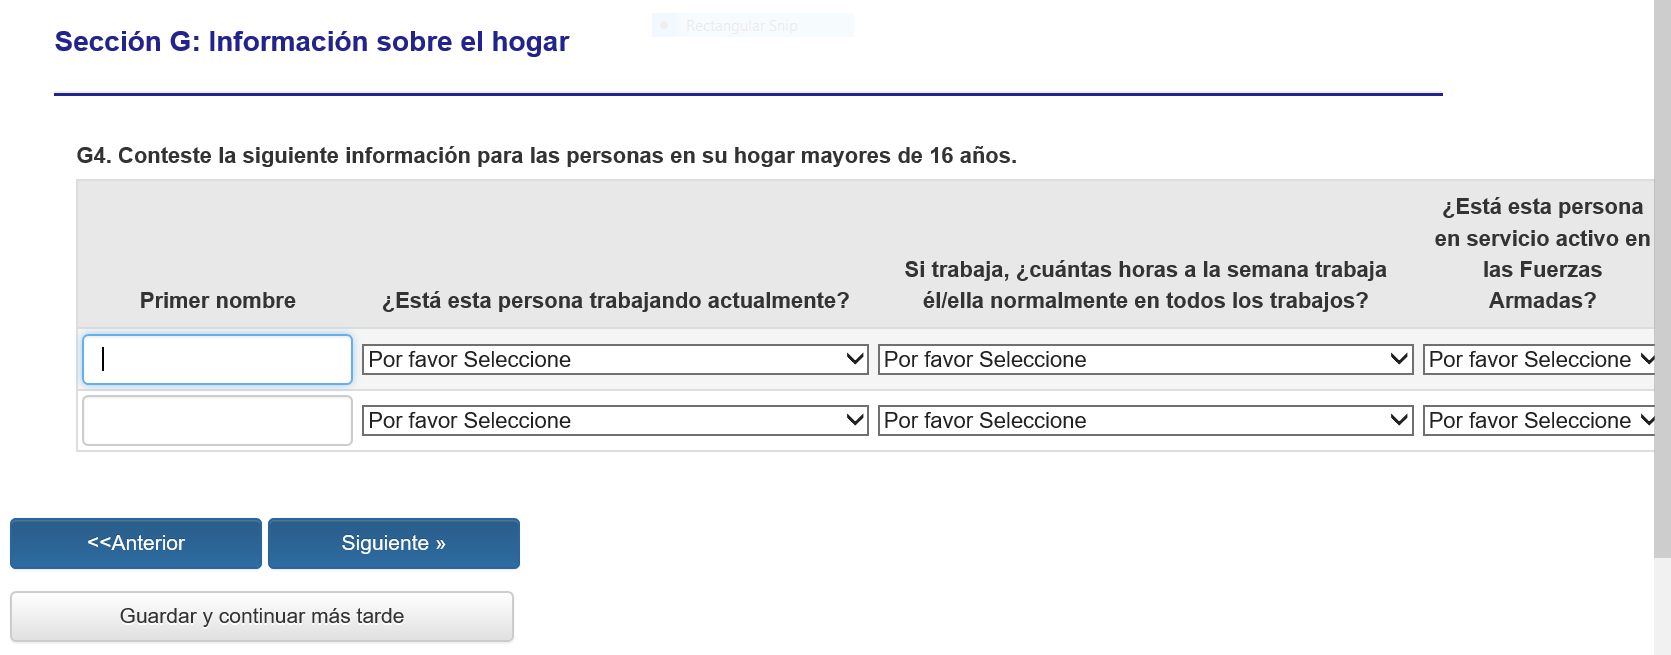The image size is (1671, 655).
Task: Open second row 'trabajando actualmente' dropdown
Action: (x=614, y=420)
